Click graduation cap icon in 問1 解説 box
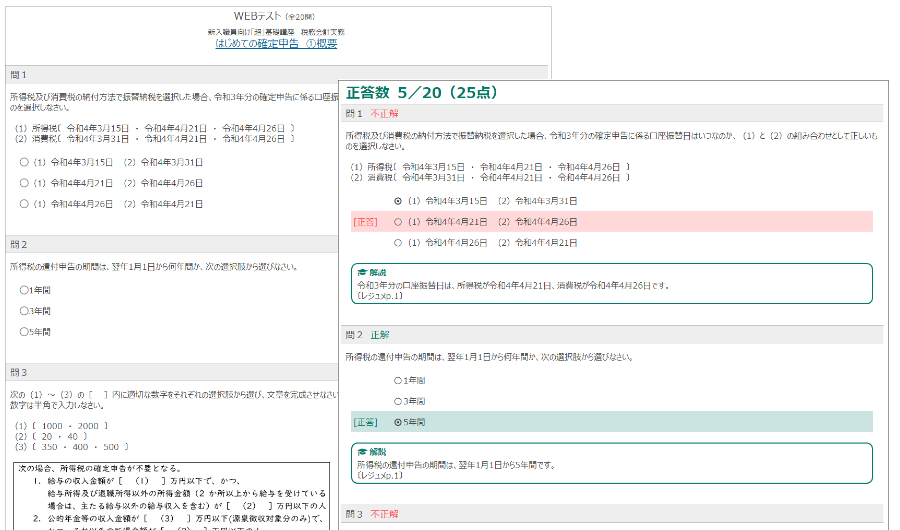The width and height of the screenshot is (900, 530). pos(362,272)
